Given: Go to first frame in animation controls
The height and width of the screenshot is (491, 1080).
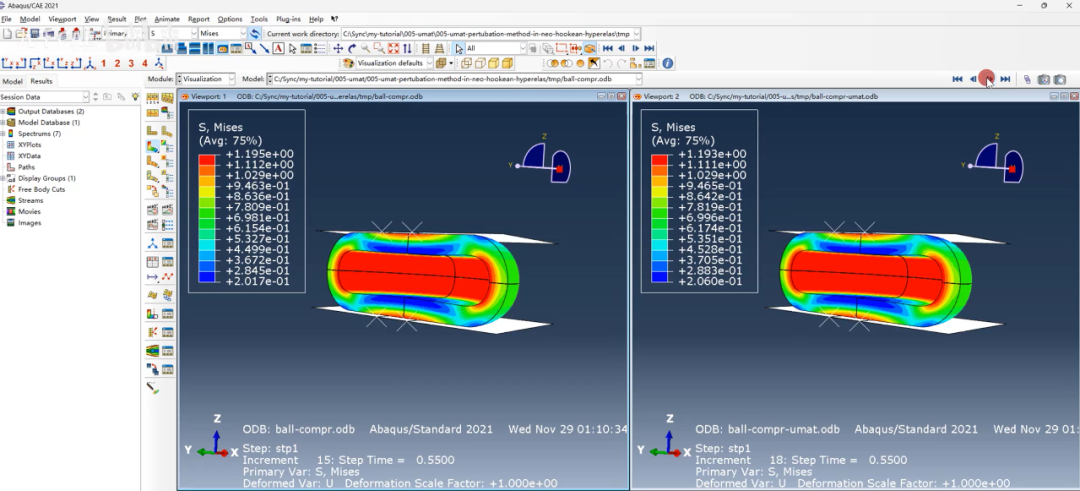Looking at the screenshot, I should pyautogui.click(x=957, y=79).
